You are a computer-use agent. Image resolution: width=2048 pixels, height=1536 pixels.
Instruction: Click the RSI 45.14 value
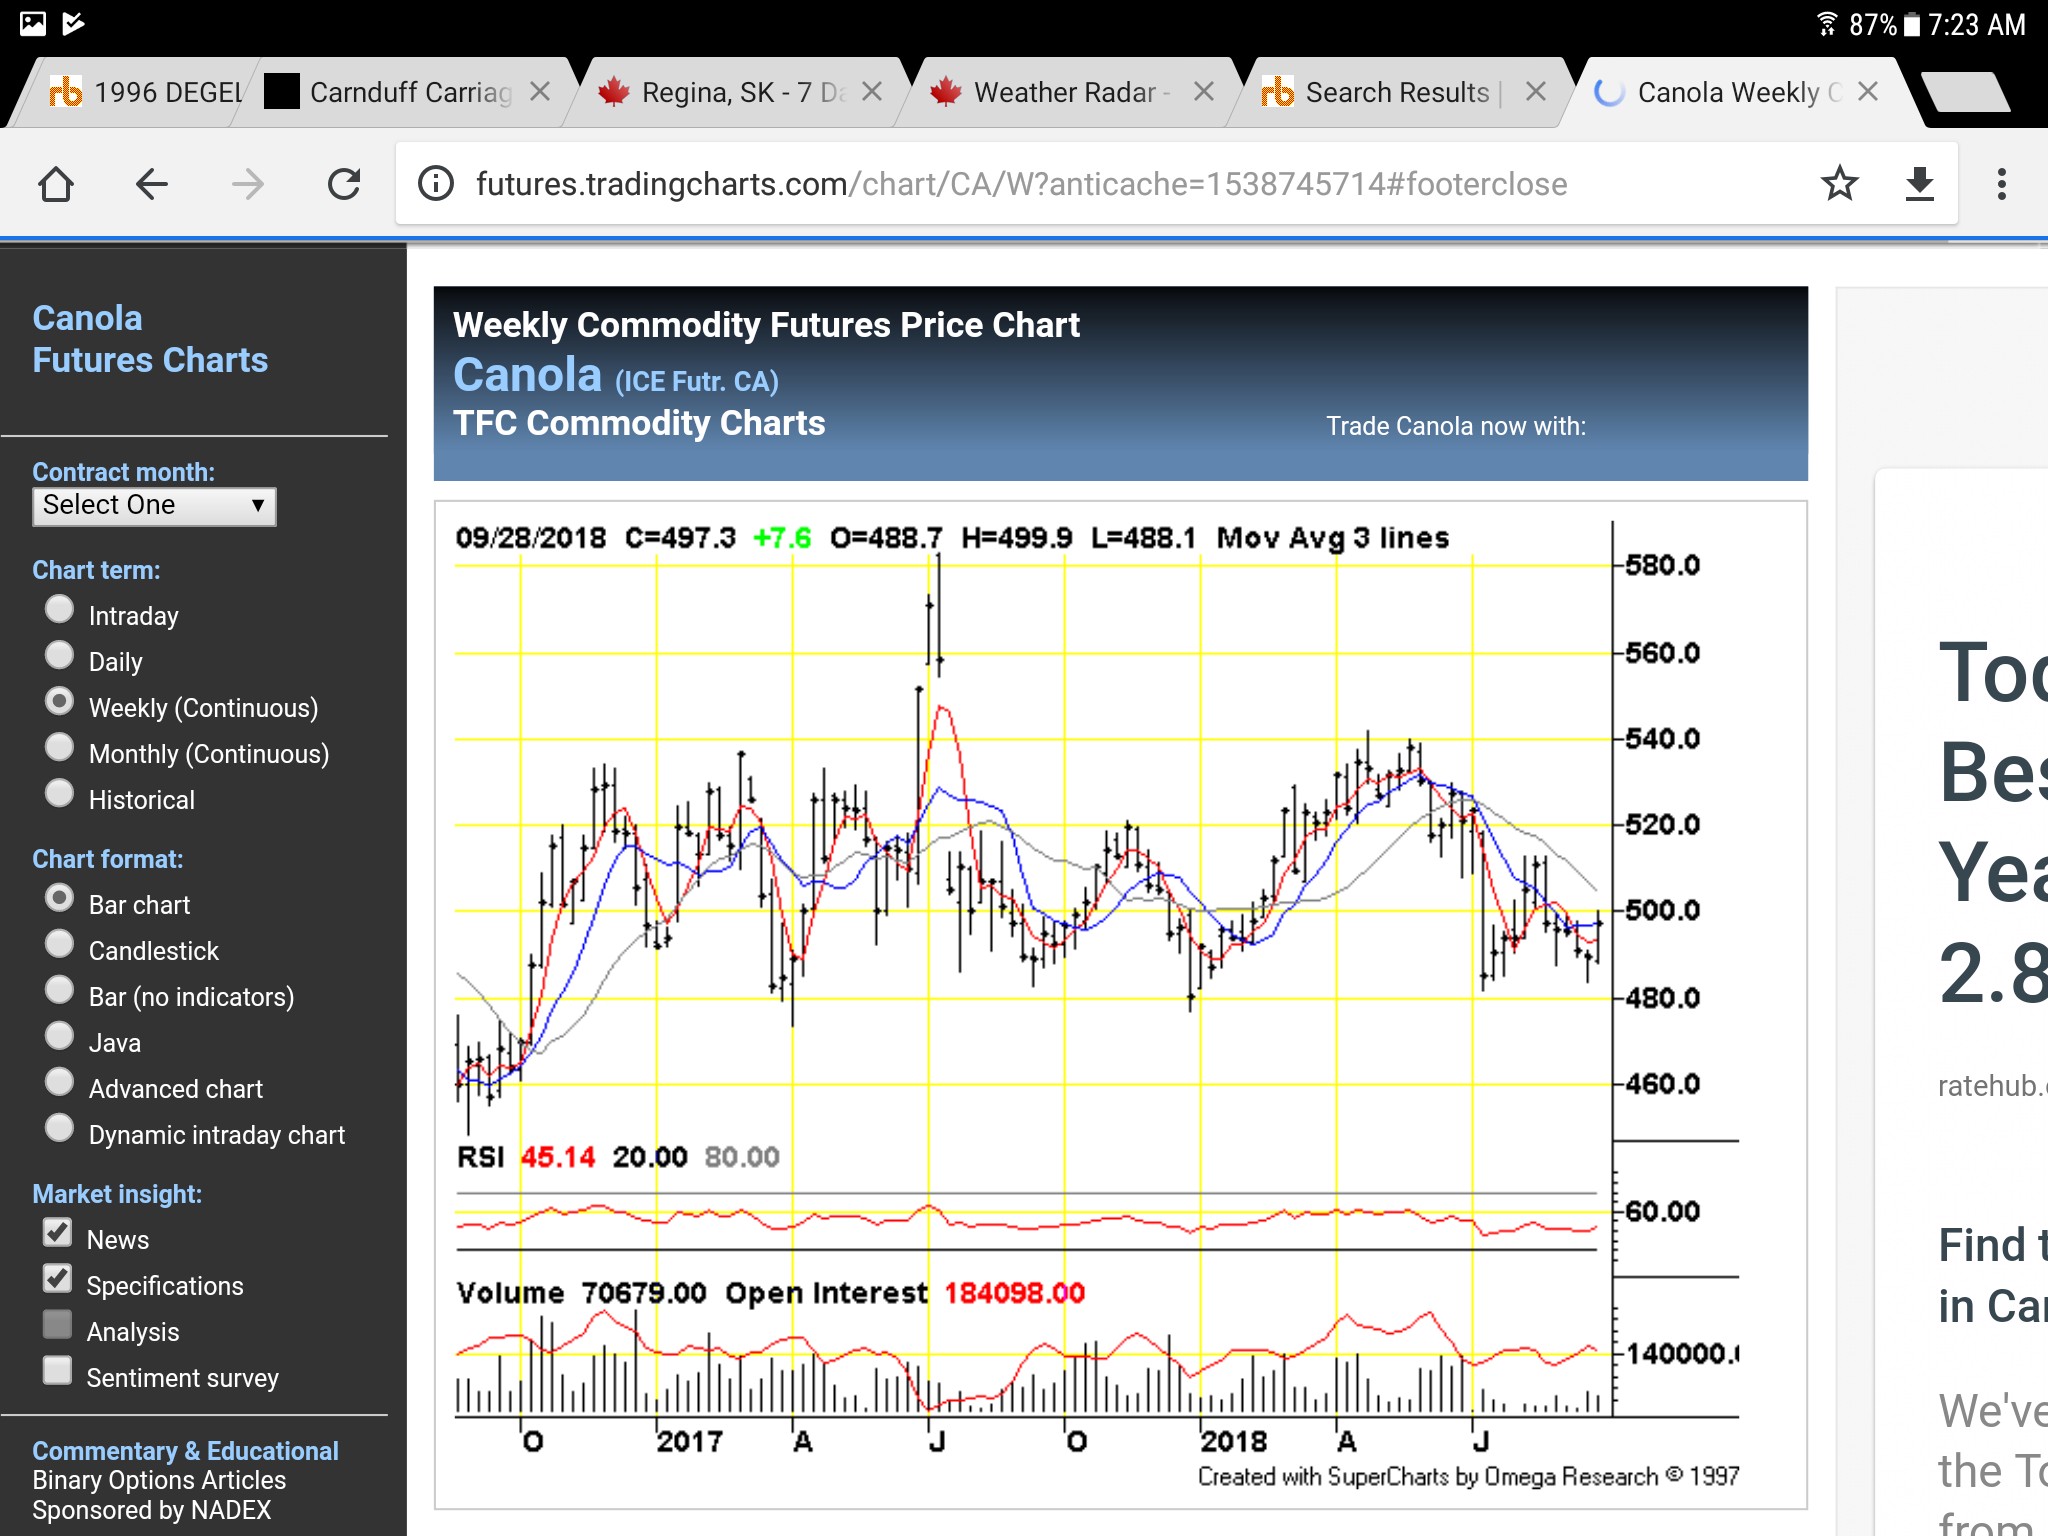[557, 1158]
